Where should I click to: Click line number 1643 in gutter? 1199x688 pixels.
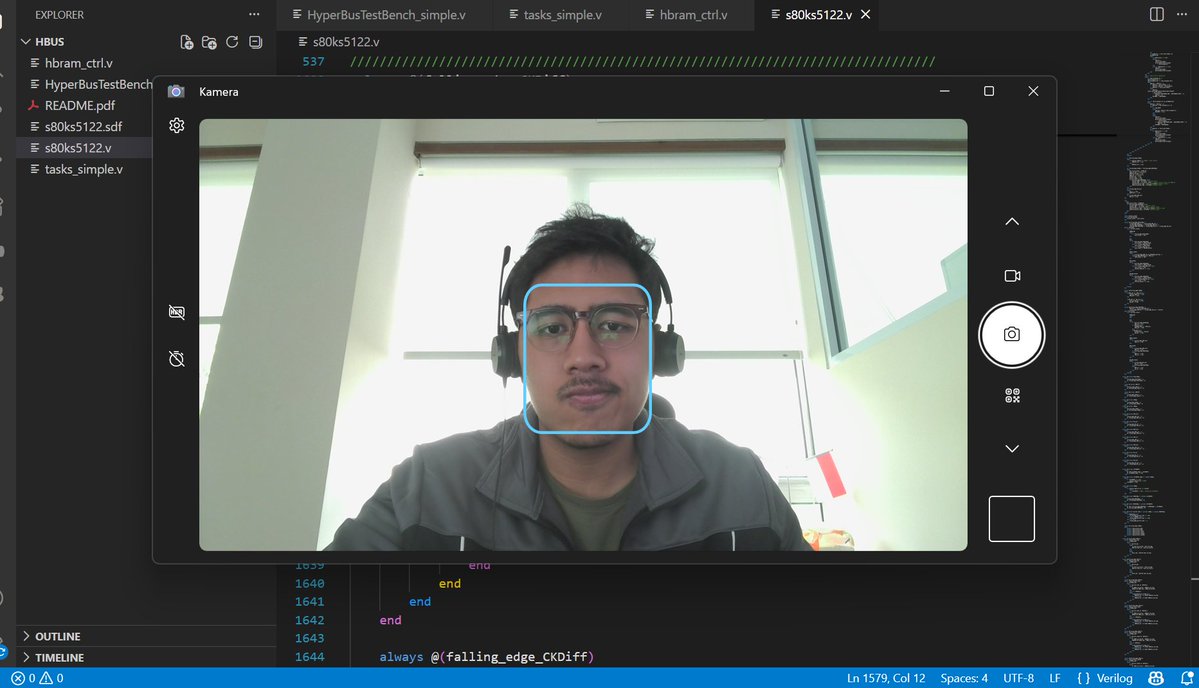tap(310, 638)
